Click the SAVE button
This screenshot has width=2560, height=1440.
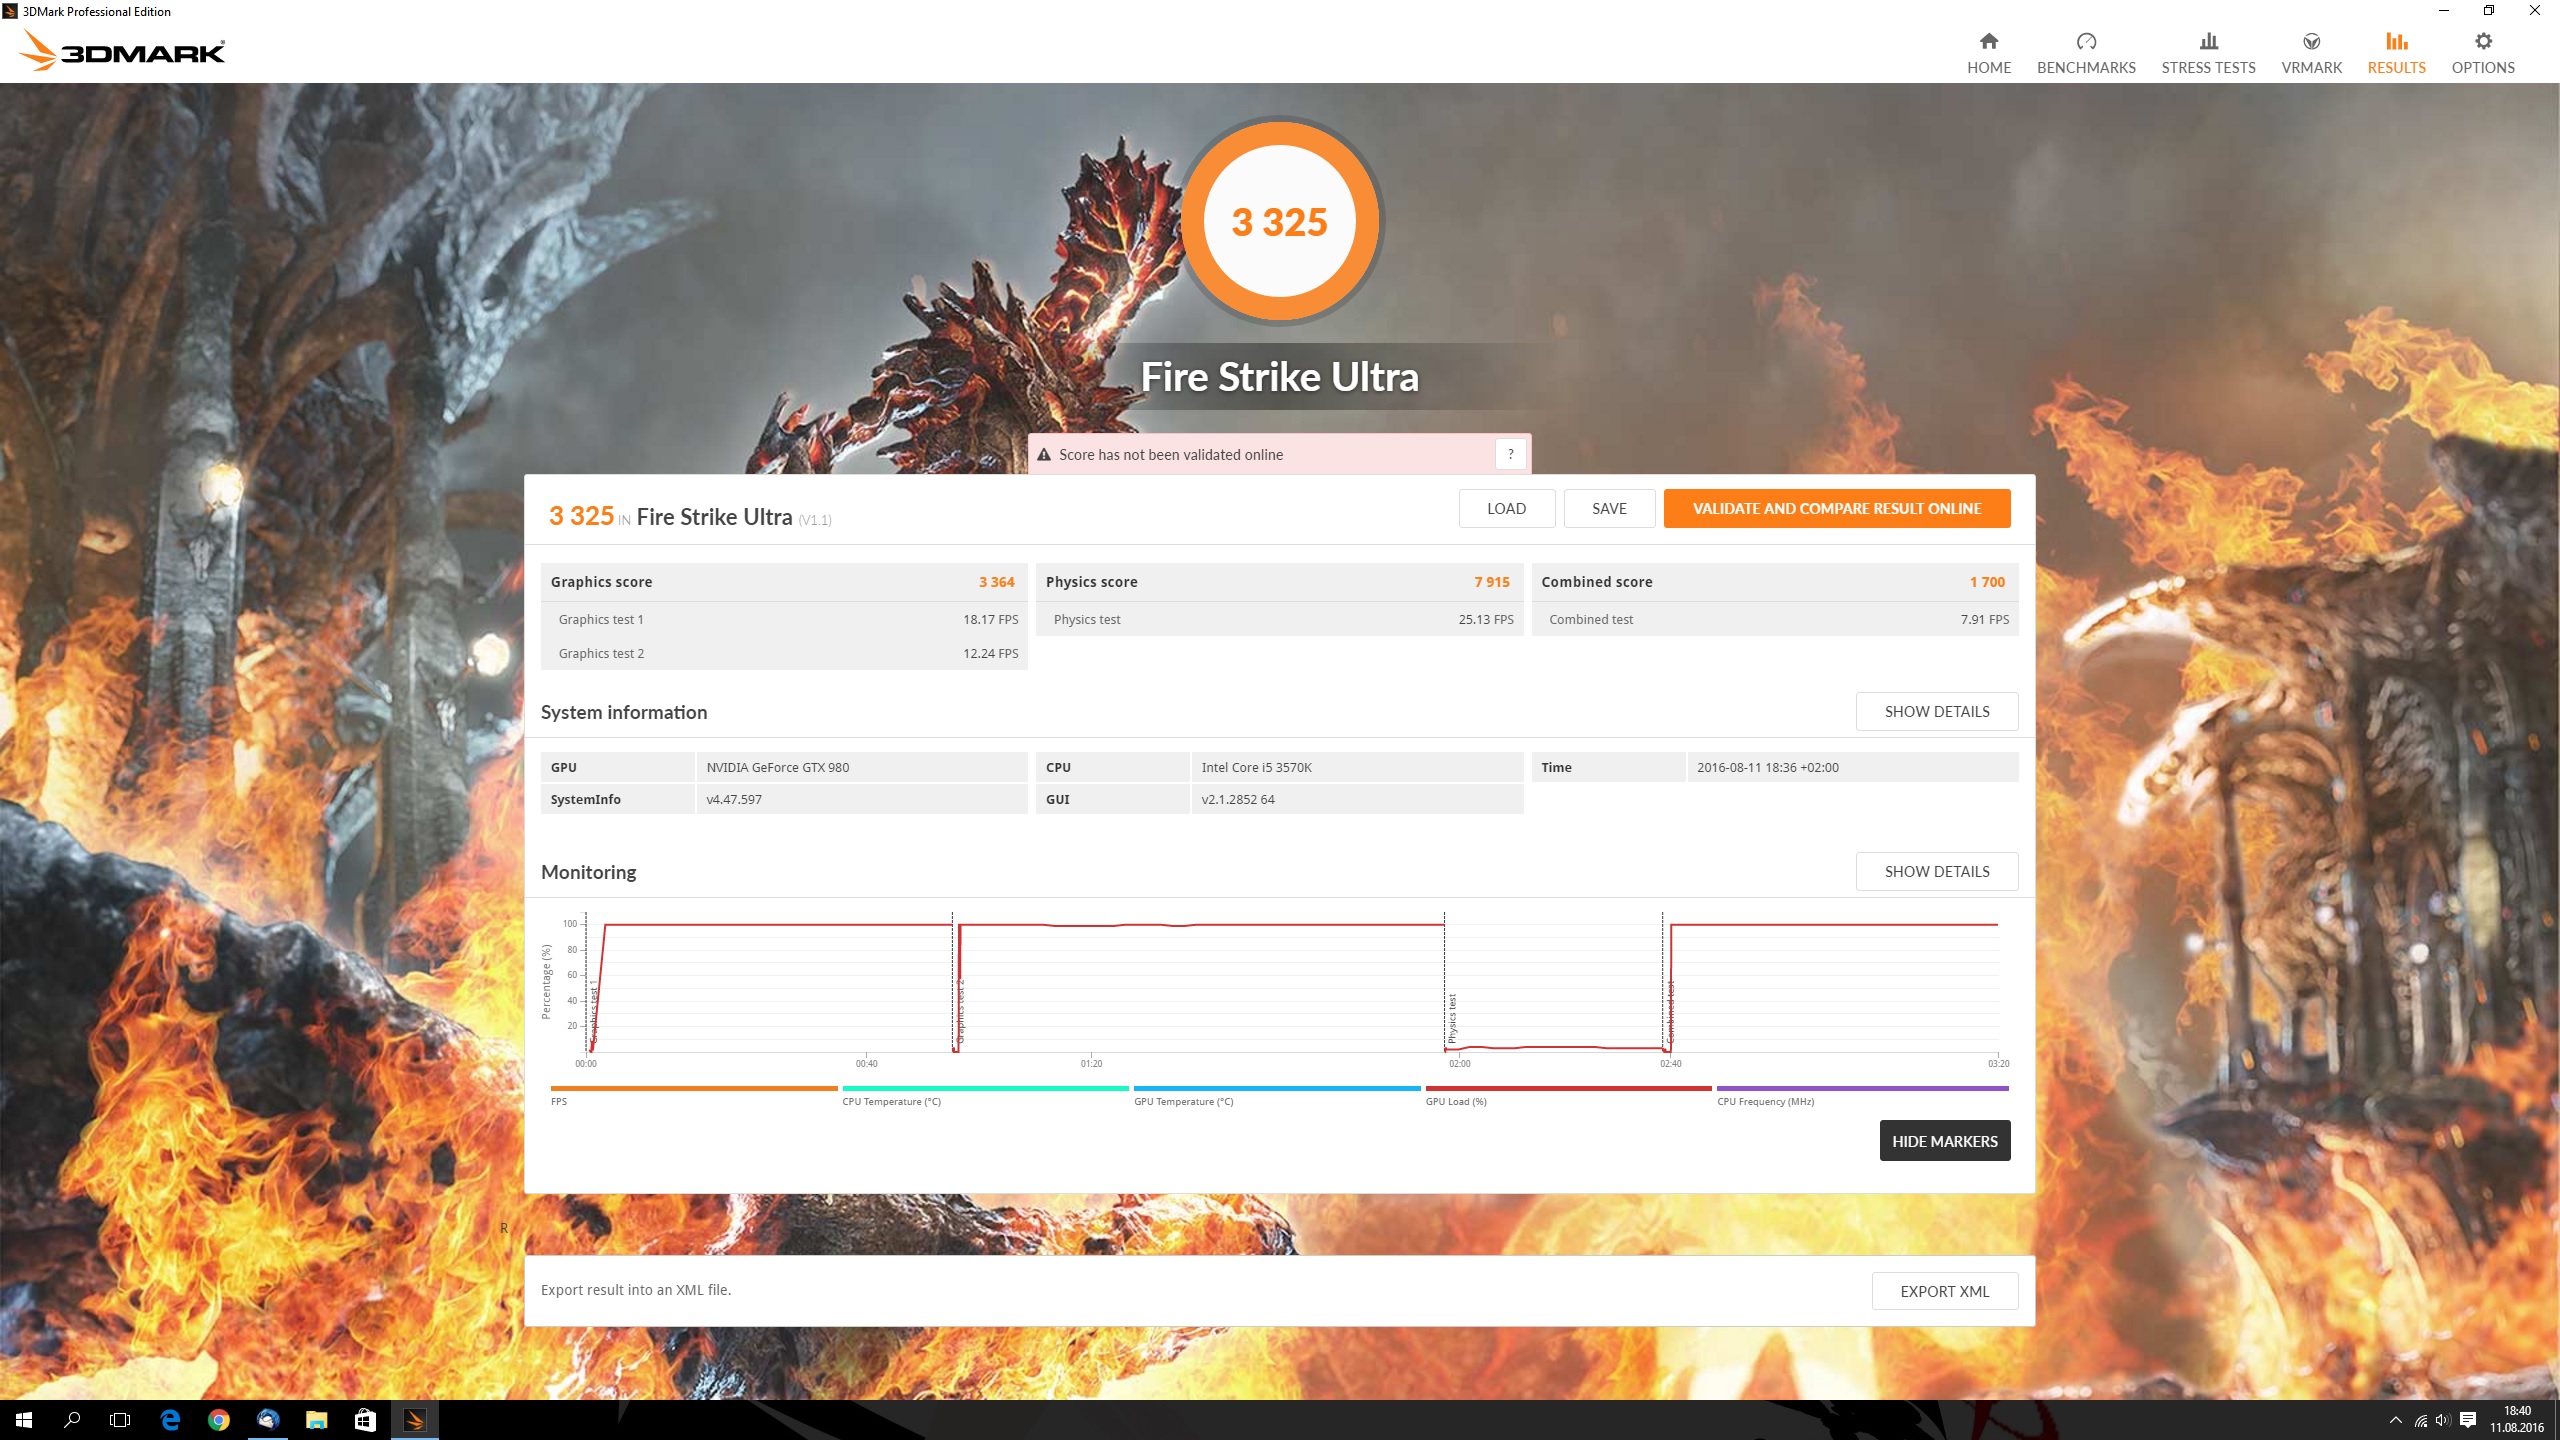(x=1609, y=508)
